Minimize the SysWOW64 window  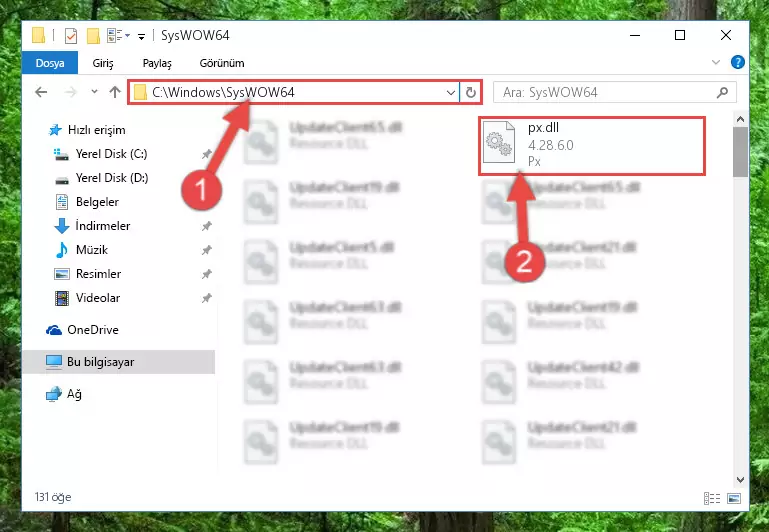tap(635, 35)
